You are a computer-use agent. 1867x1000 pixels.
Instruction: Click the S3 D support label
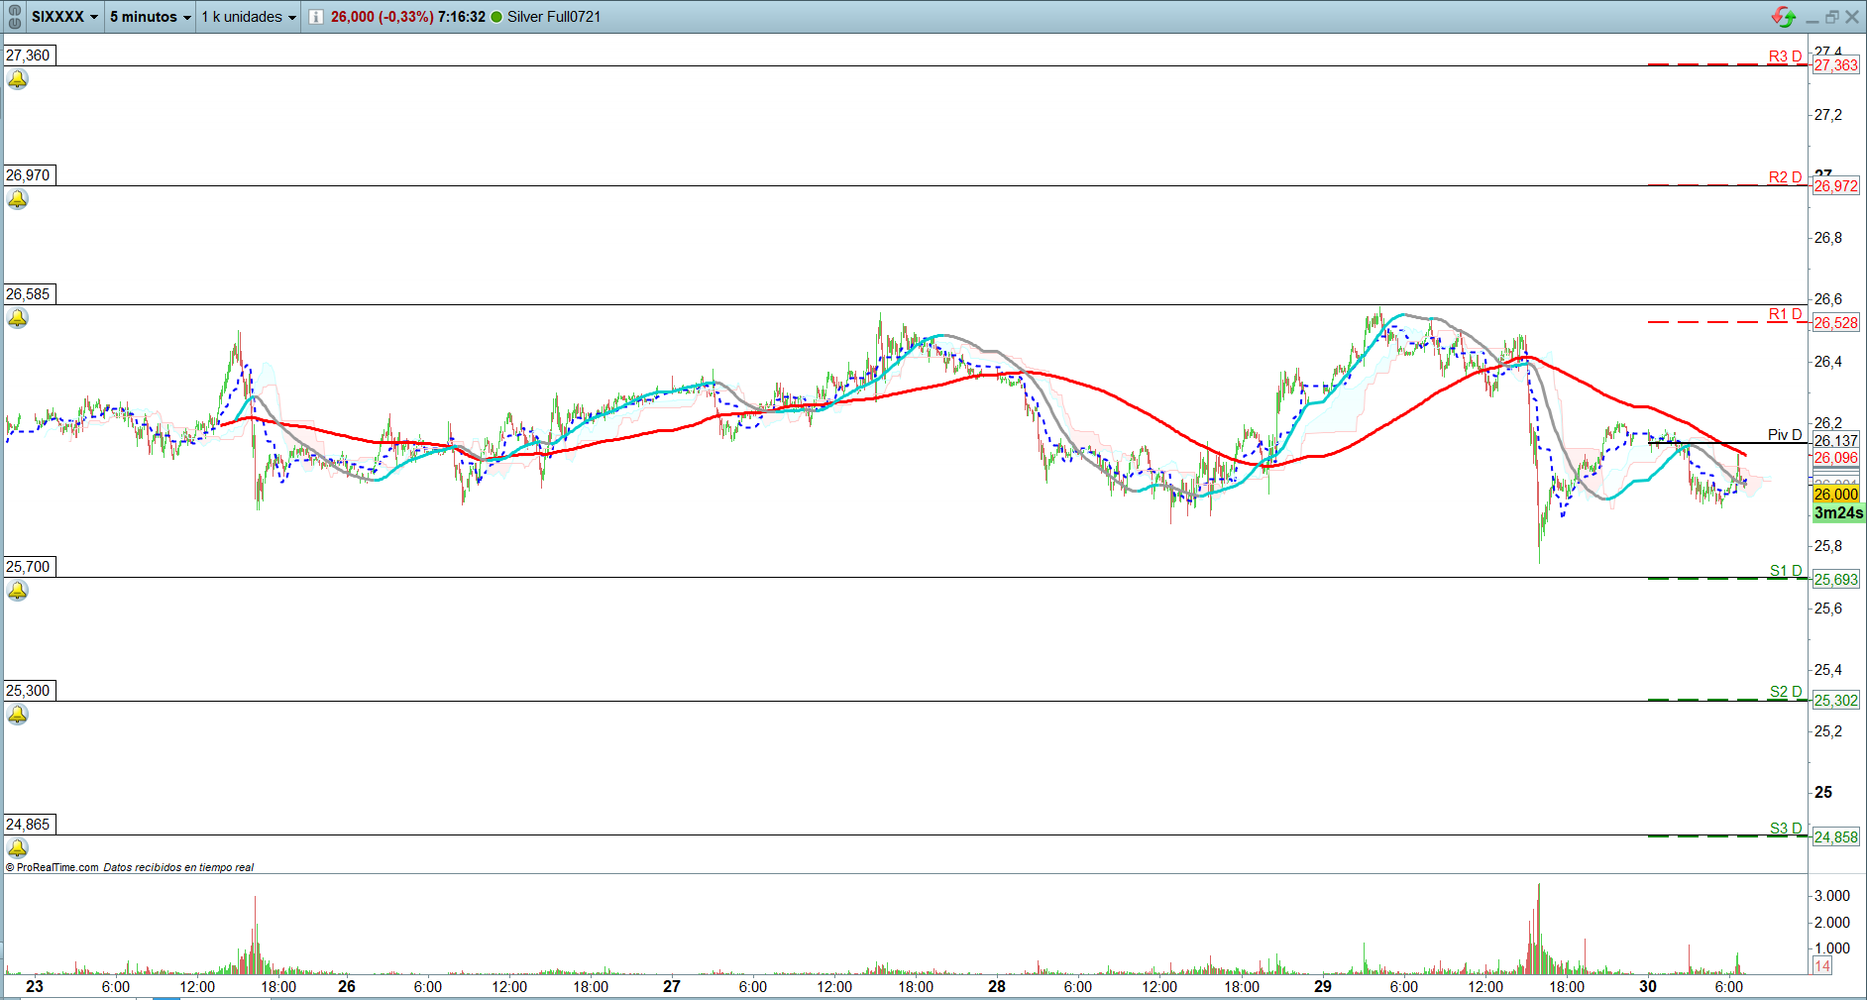pos(1786,828)
